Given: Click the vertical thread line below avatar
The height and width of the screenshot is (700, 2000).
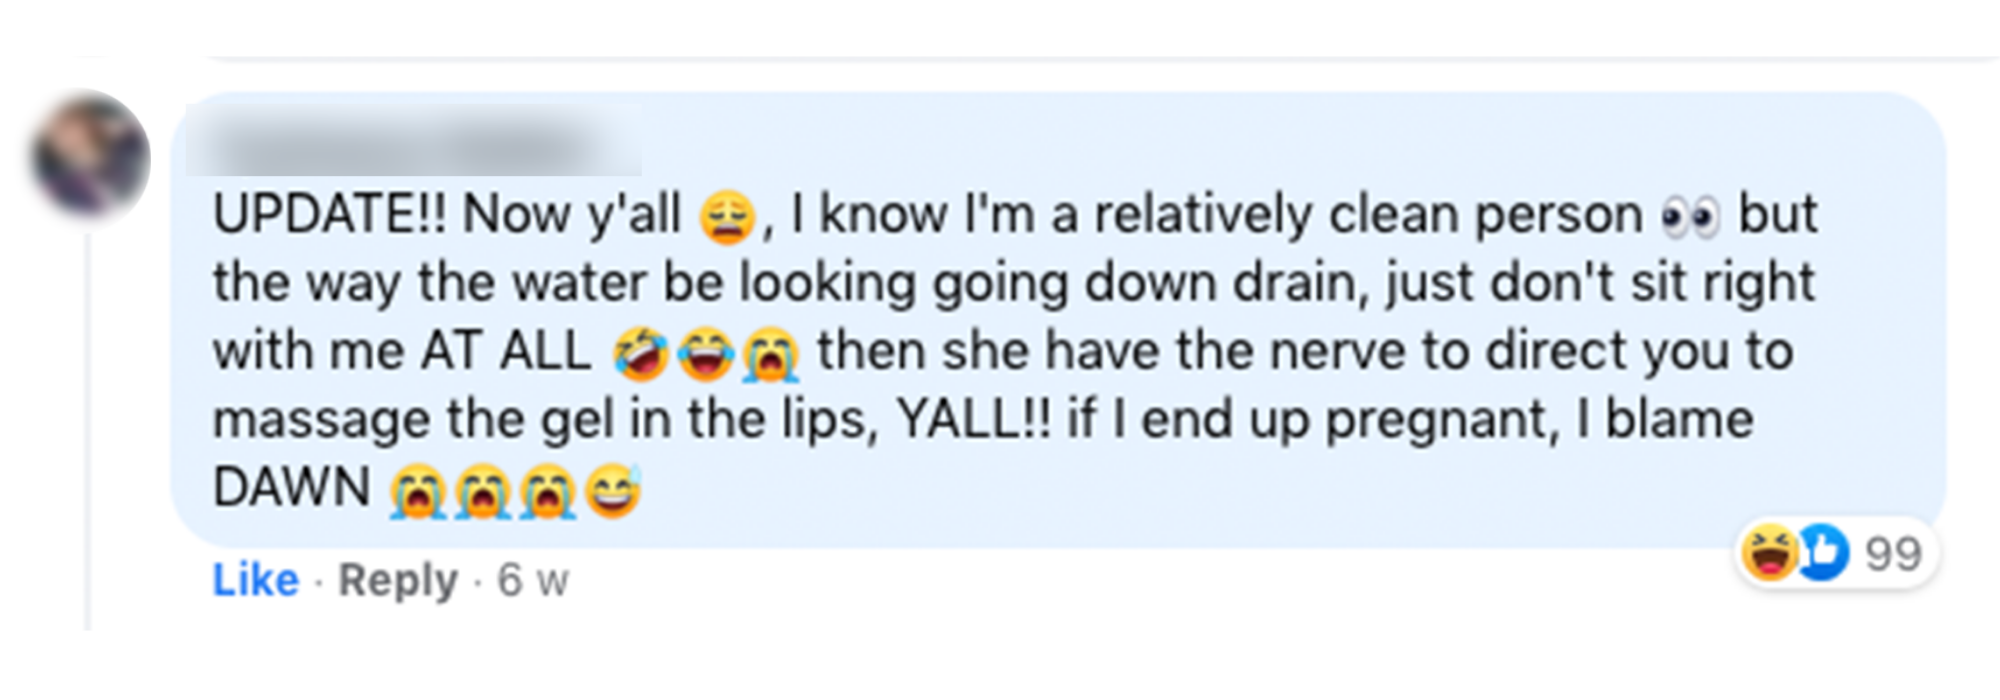Looking at the screenshot, I should point(87,430).
